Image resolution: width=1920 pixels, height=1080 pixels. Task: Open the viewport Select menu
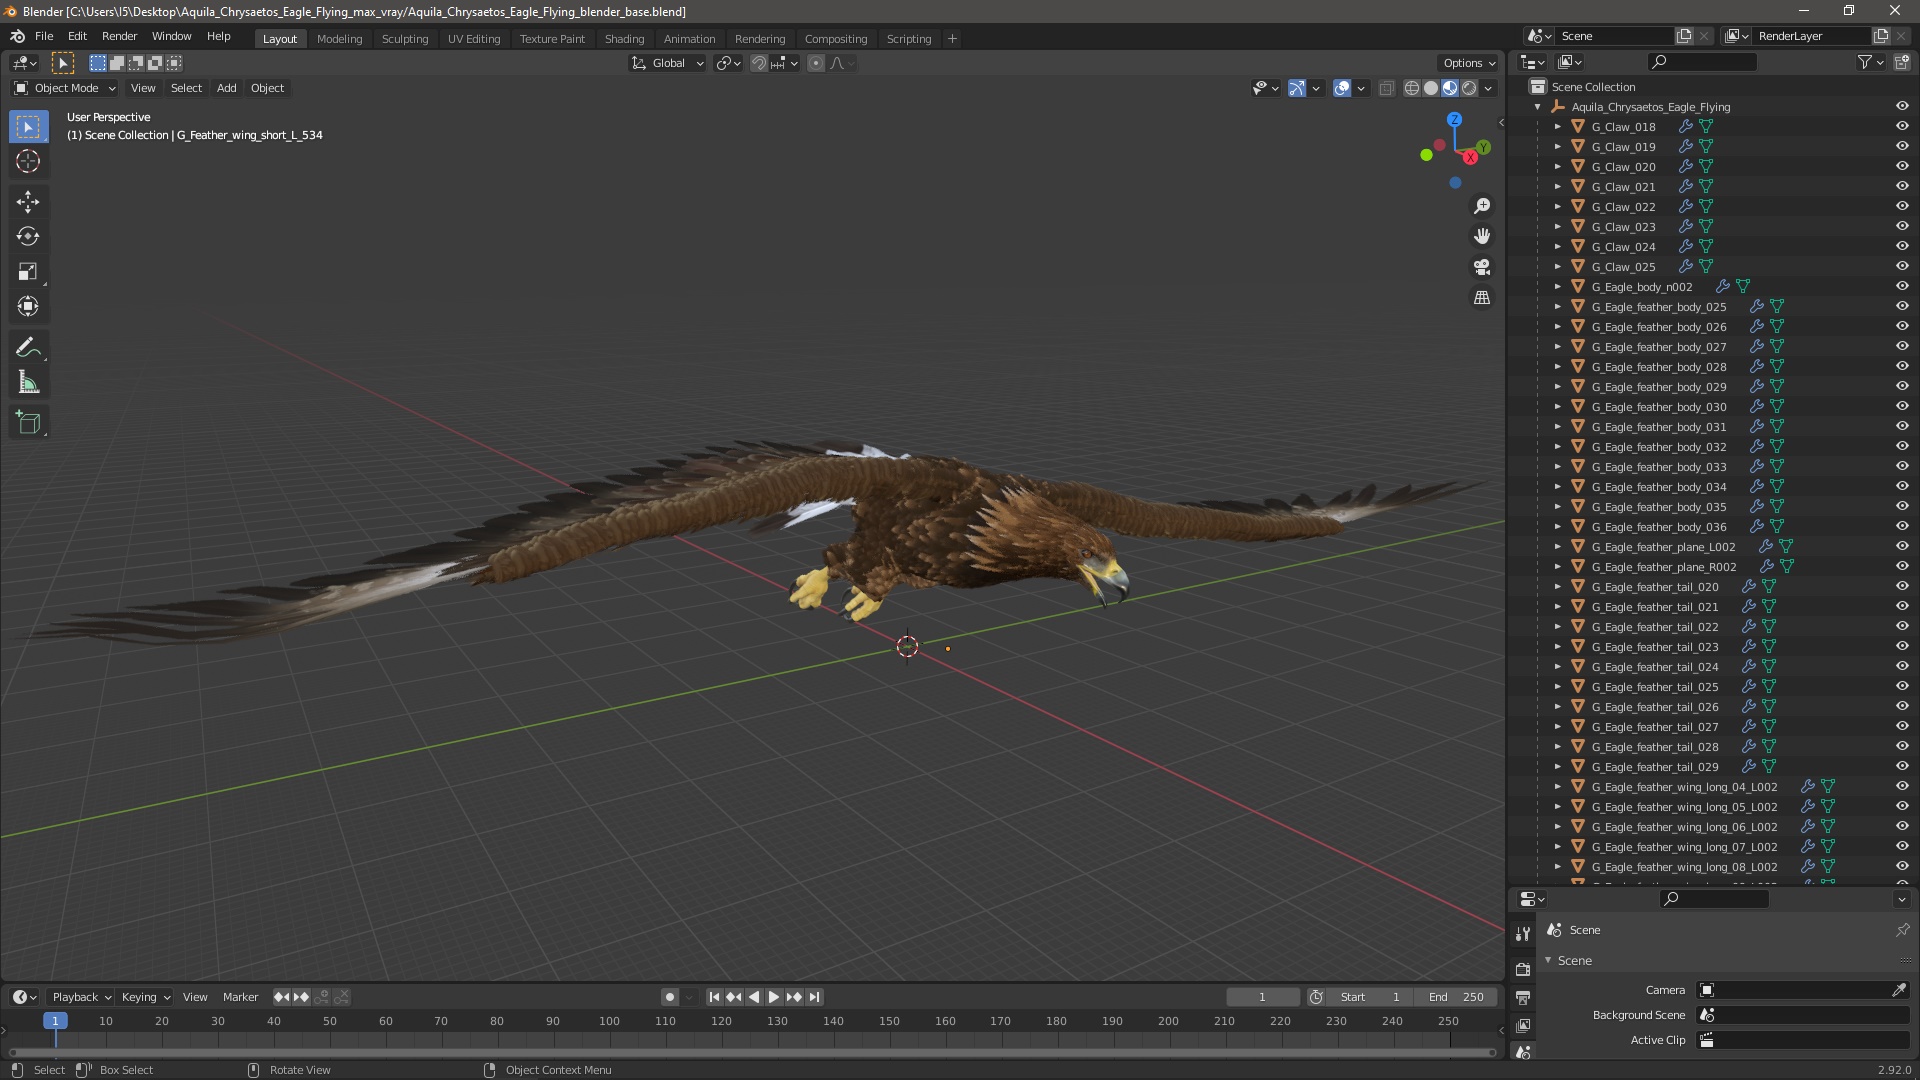click(186, 88)
